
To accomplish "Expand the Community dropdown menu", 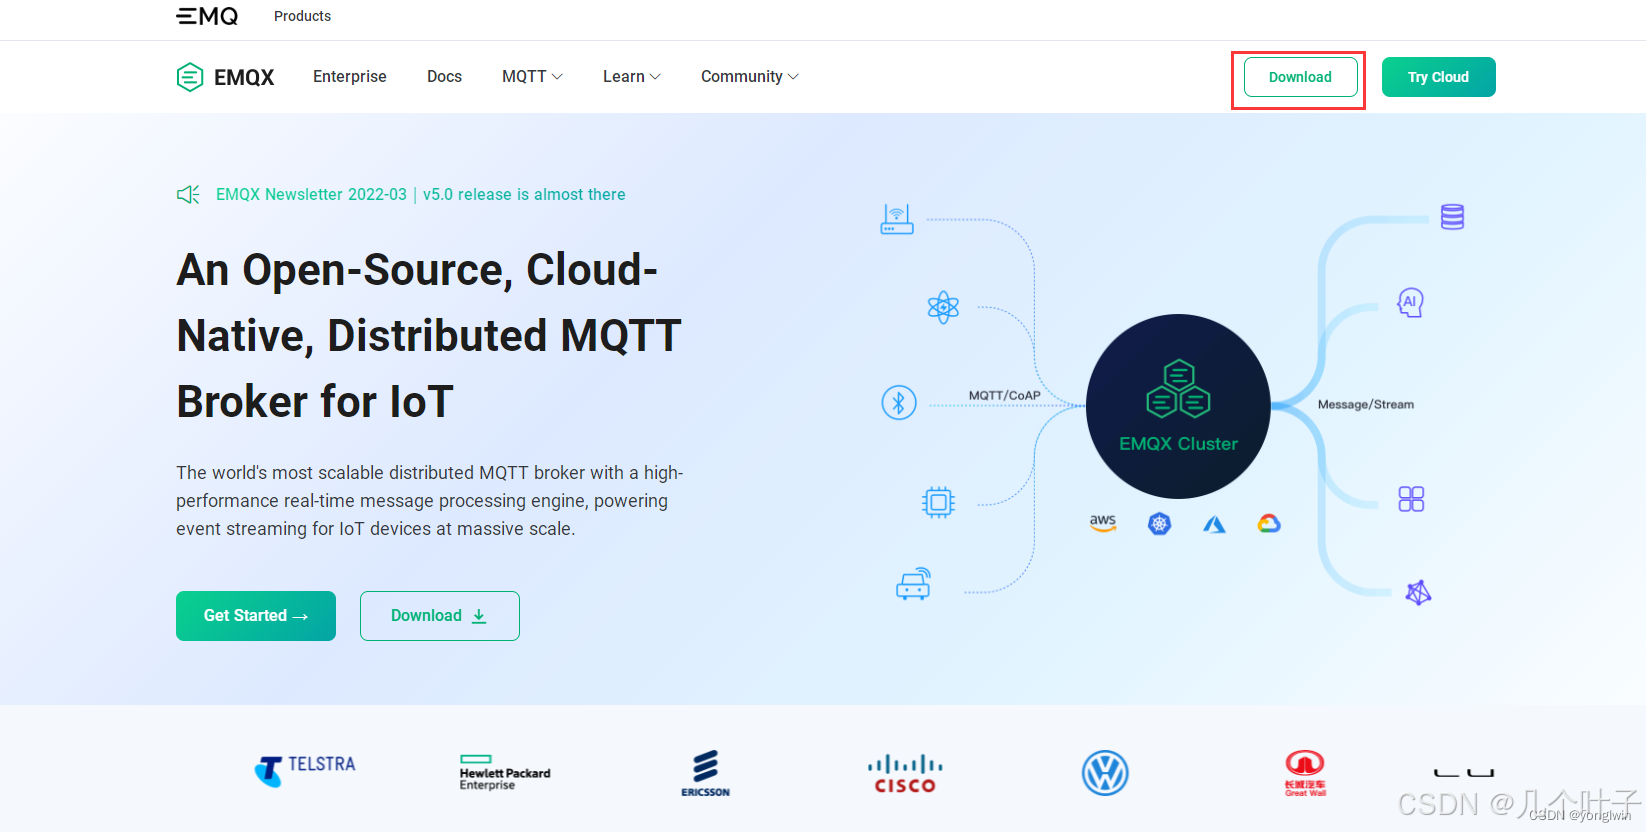I will pos(749,76).
